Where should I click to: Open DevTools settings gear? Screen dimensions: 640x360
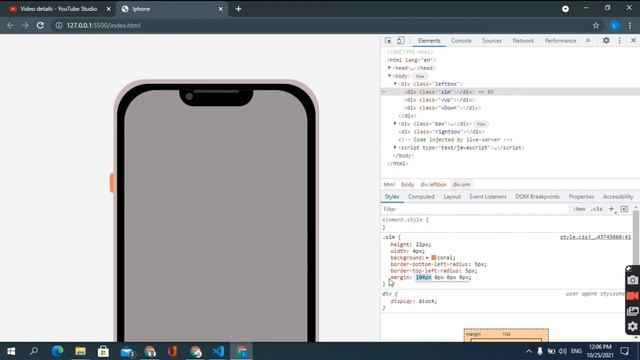[606, 40]
